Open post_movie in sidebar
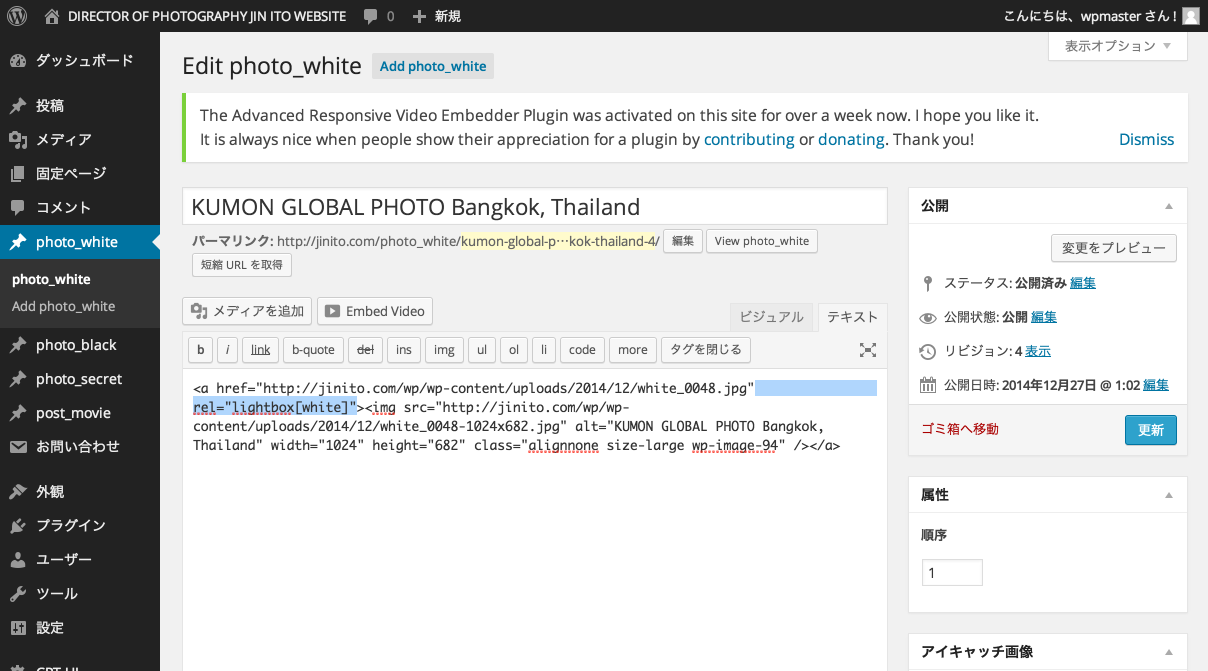 [x=80, y=413]
